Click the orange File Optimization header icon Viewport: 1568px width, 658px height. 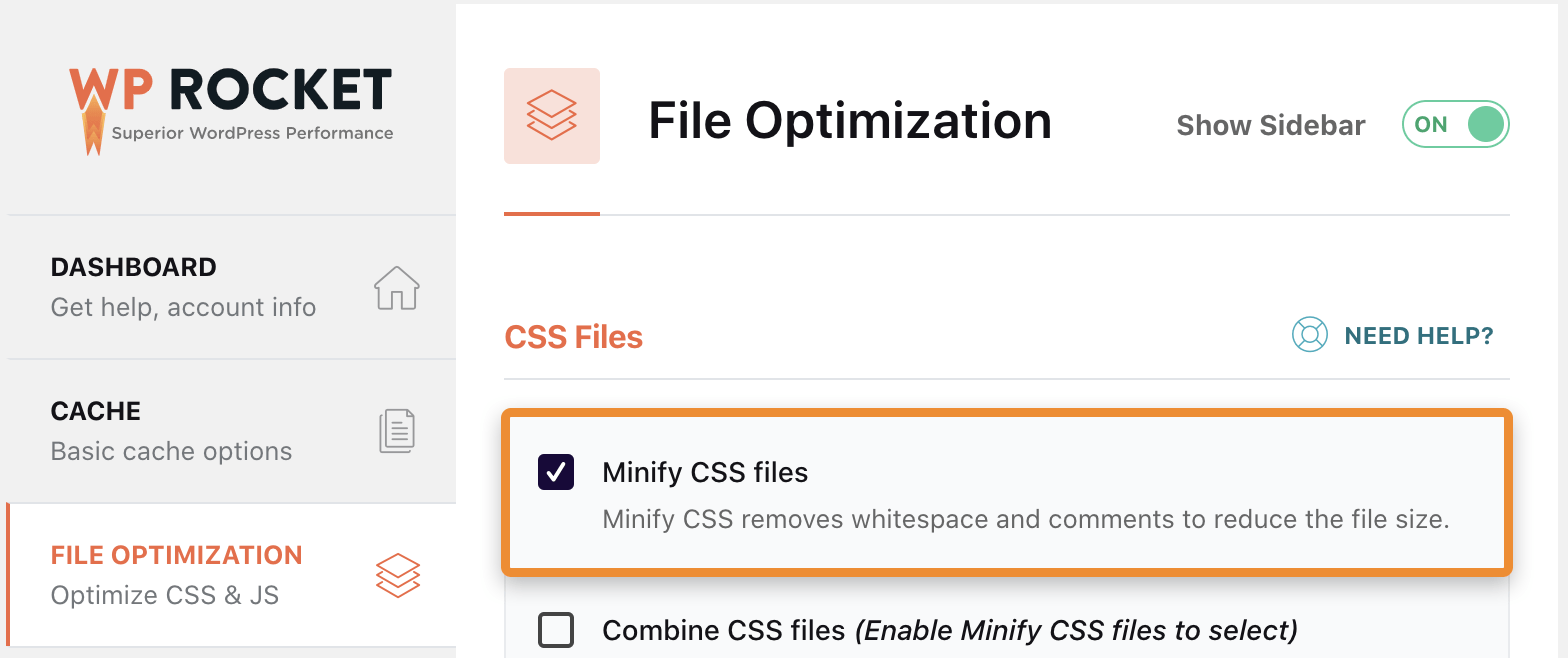point(552,116)
